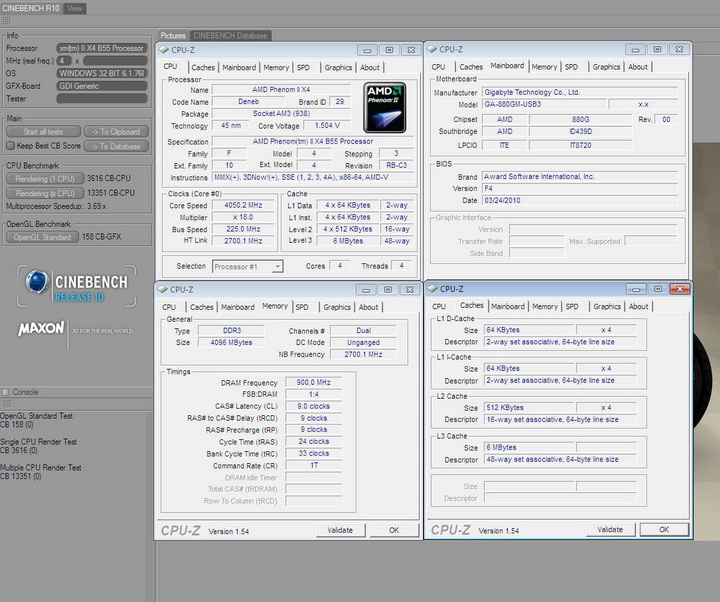Click the 13351 CB-CPU score

coord(111,193)
